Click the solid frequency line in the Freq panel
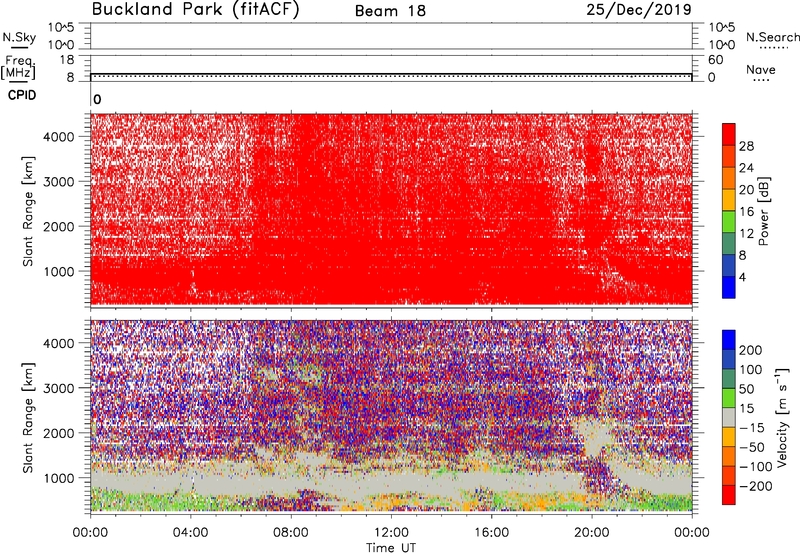800x554 pixels. click(x=391, y=74)
